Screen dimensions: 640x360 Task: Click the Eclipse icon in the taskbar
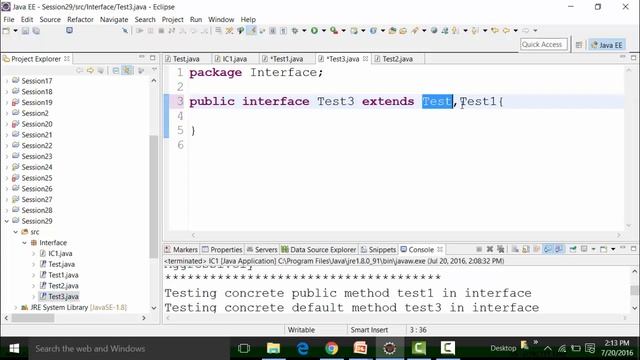[389, 348]
